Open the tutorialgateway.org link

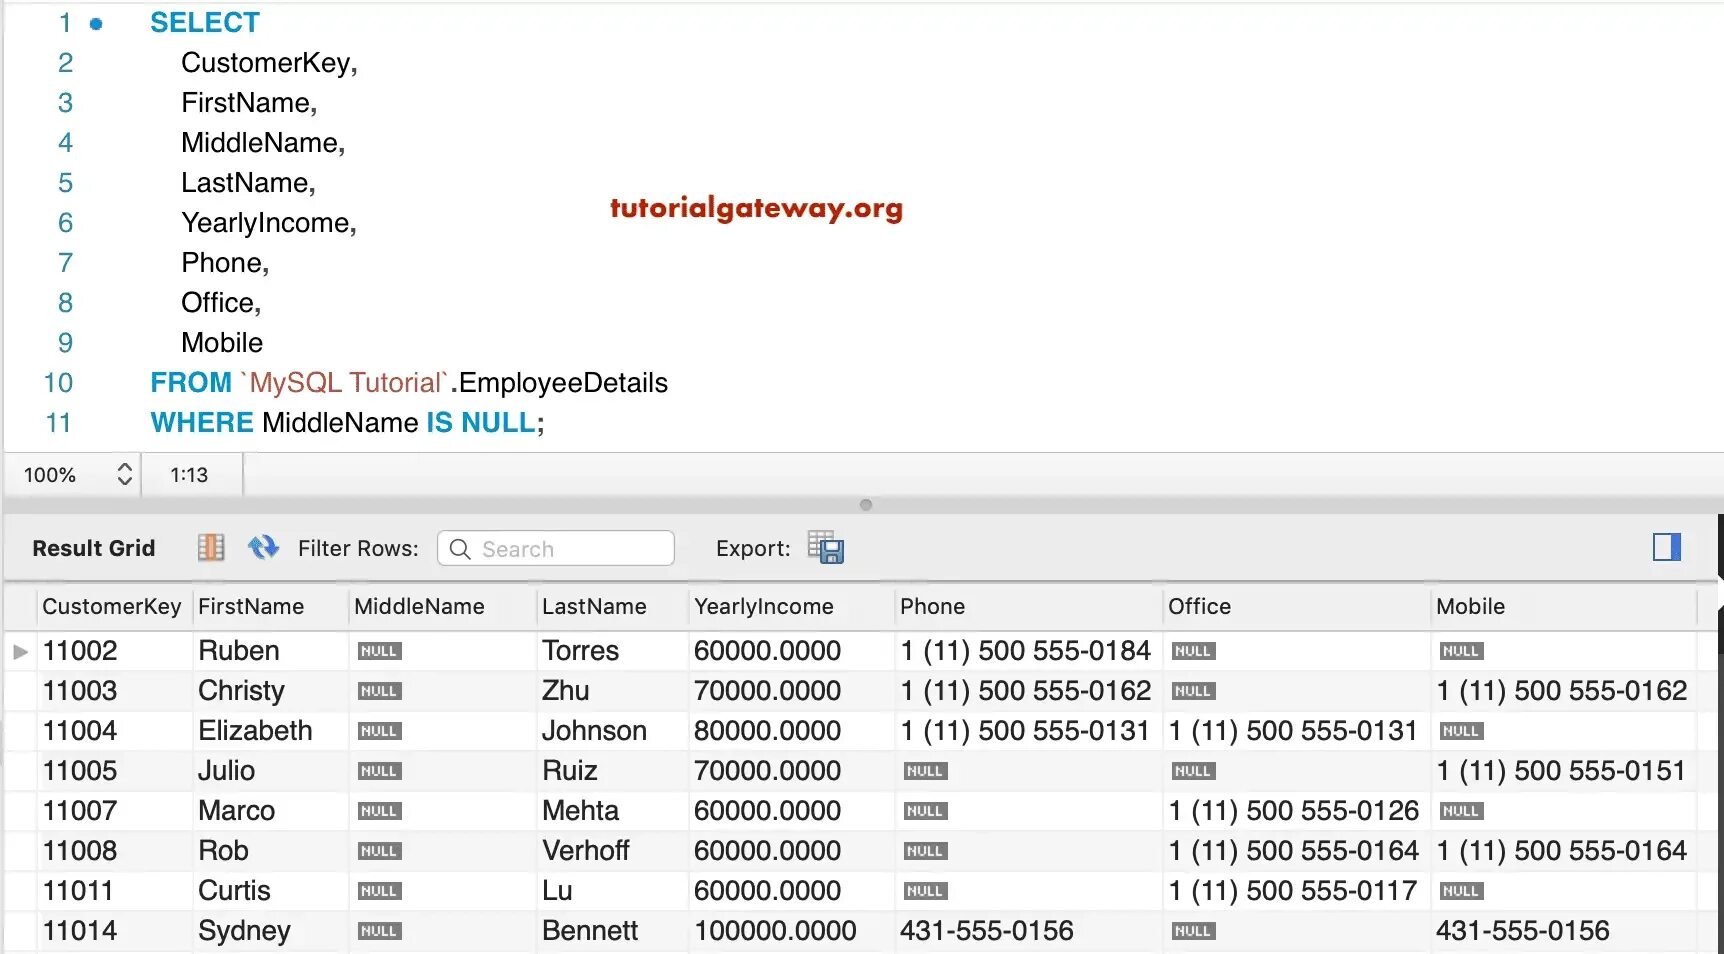point(755,209)
